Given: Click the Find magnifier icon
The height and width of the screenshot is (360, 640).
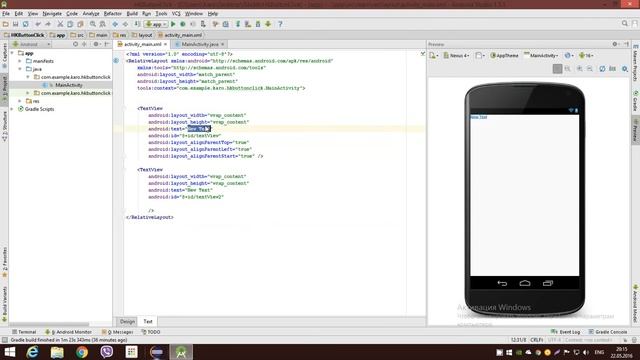Looking at the screenshot, I should 93,24.
